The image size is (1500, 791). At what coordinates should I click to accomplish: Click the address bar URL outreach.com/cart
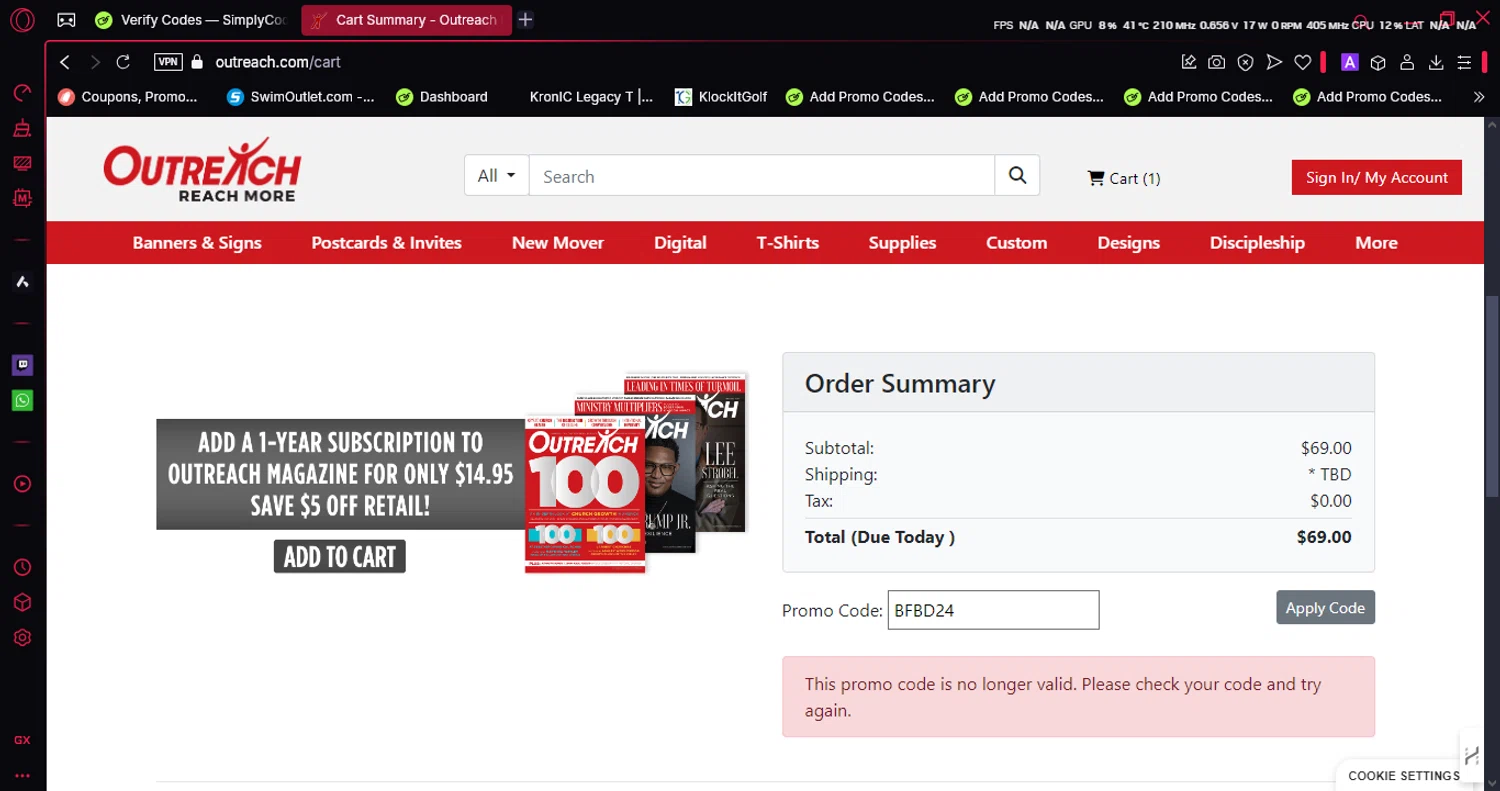point(278,62)
